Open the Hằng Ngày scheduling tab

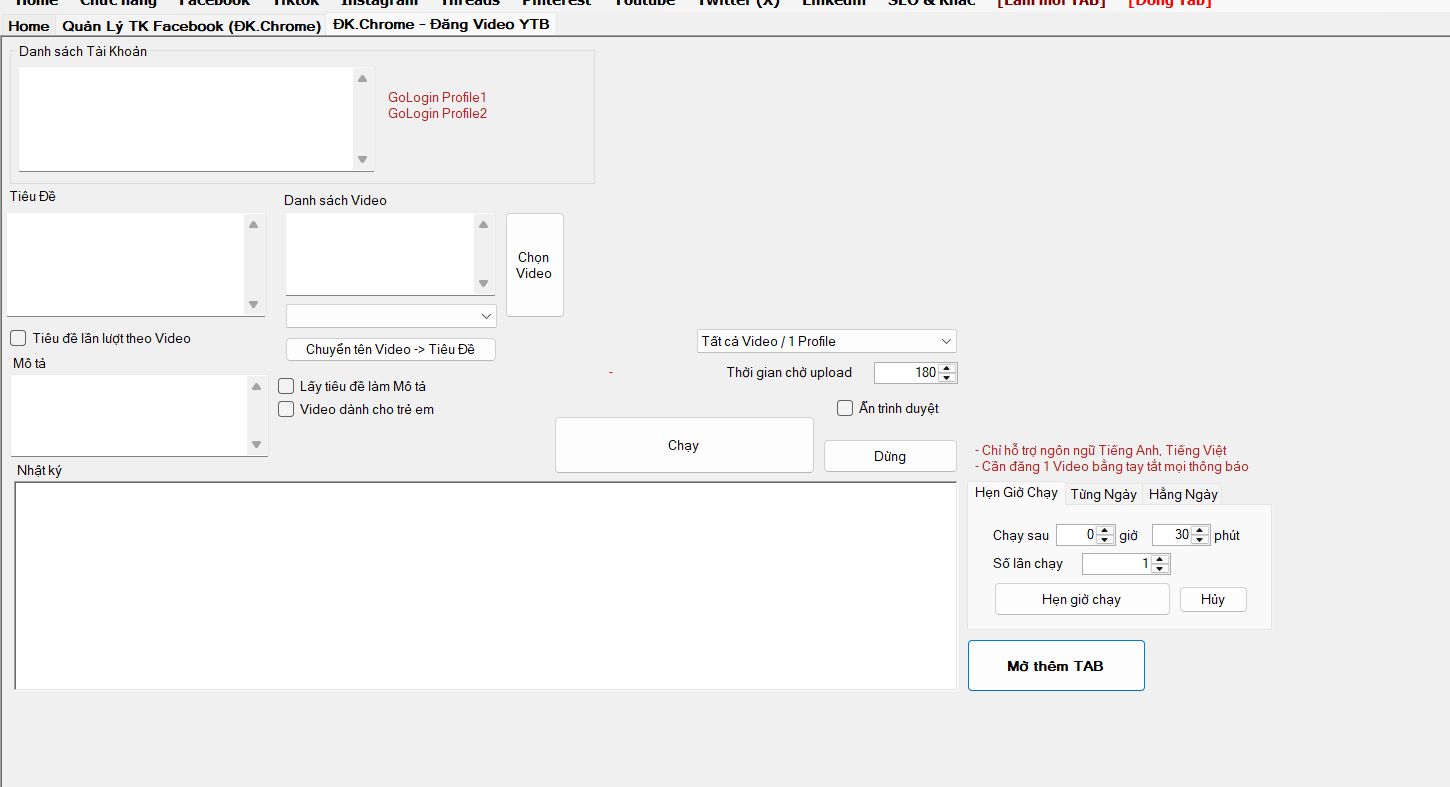(x=1183, y=494)
